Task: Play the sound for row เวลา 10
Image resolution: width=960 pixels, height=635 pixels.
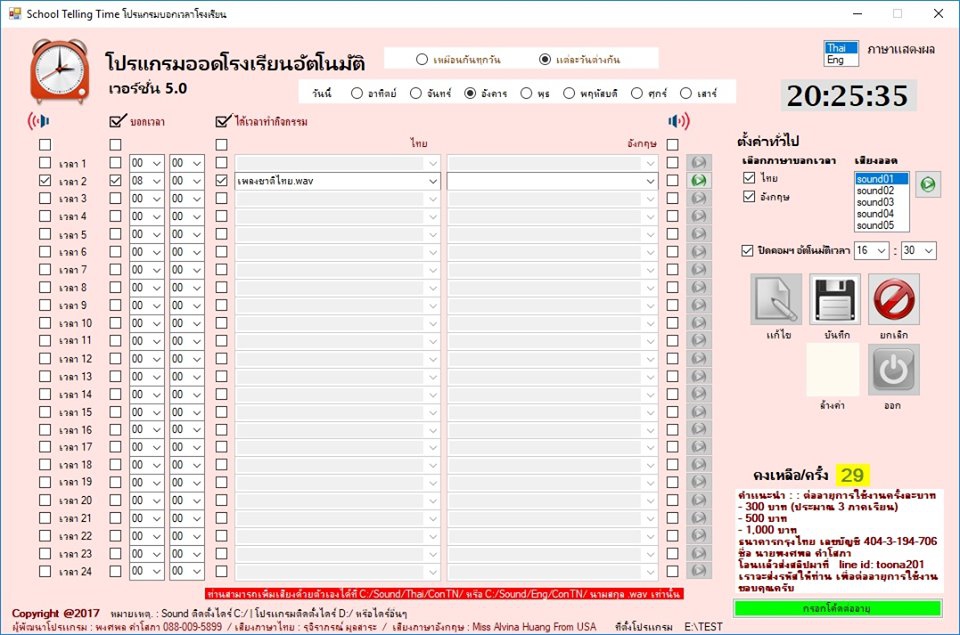Action: pyautogui.click(x=699, y=323)
